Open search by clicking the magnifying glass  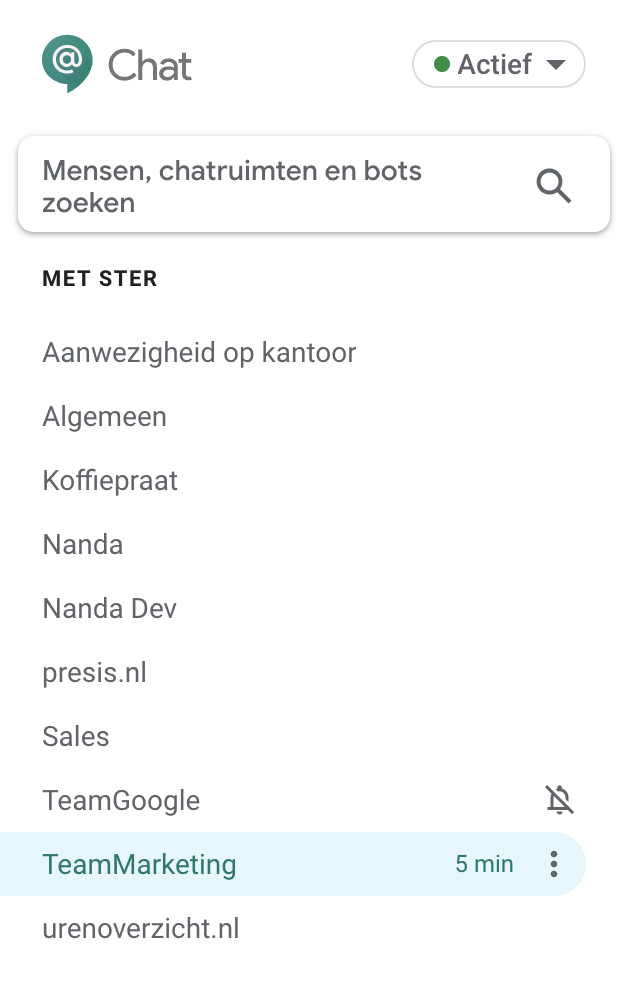coord(552,186)
